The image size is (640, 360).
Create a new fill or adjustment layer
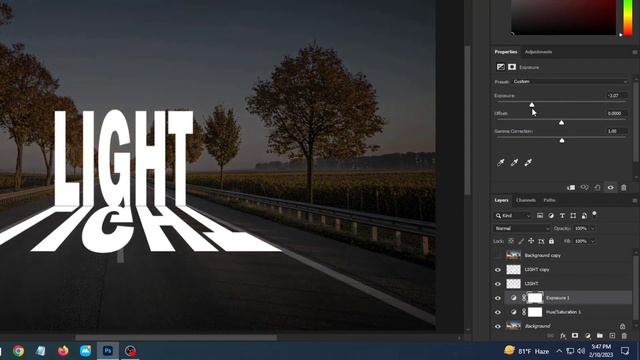(587, 336)
